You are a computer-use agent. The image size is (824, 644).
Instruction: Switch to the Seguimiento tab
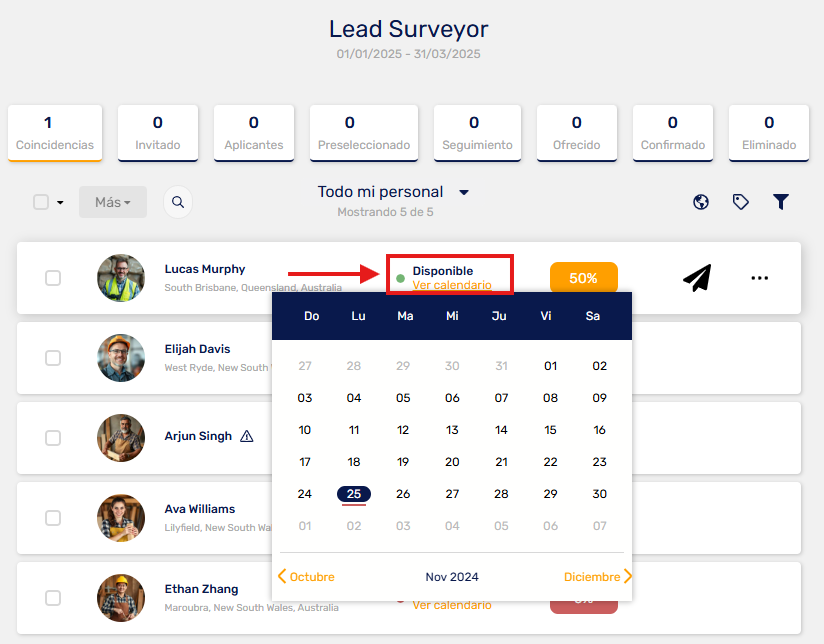click(477, 133)
